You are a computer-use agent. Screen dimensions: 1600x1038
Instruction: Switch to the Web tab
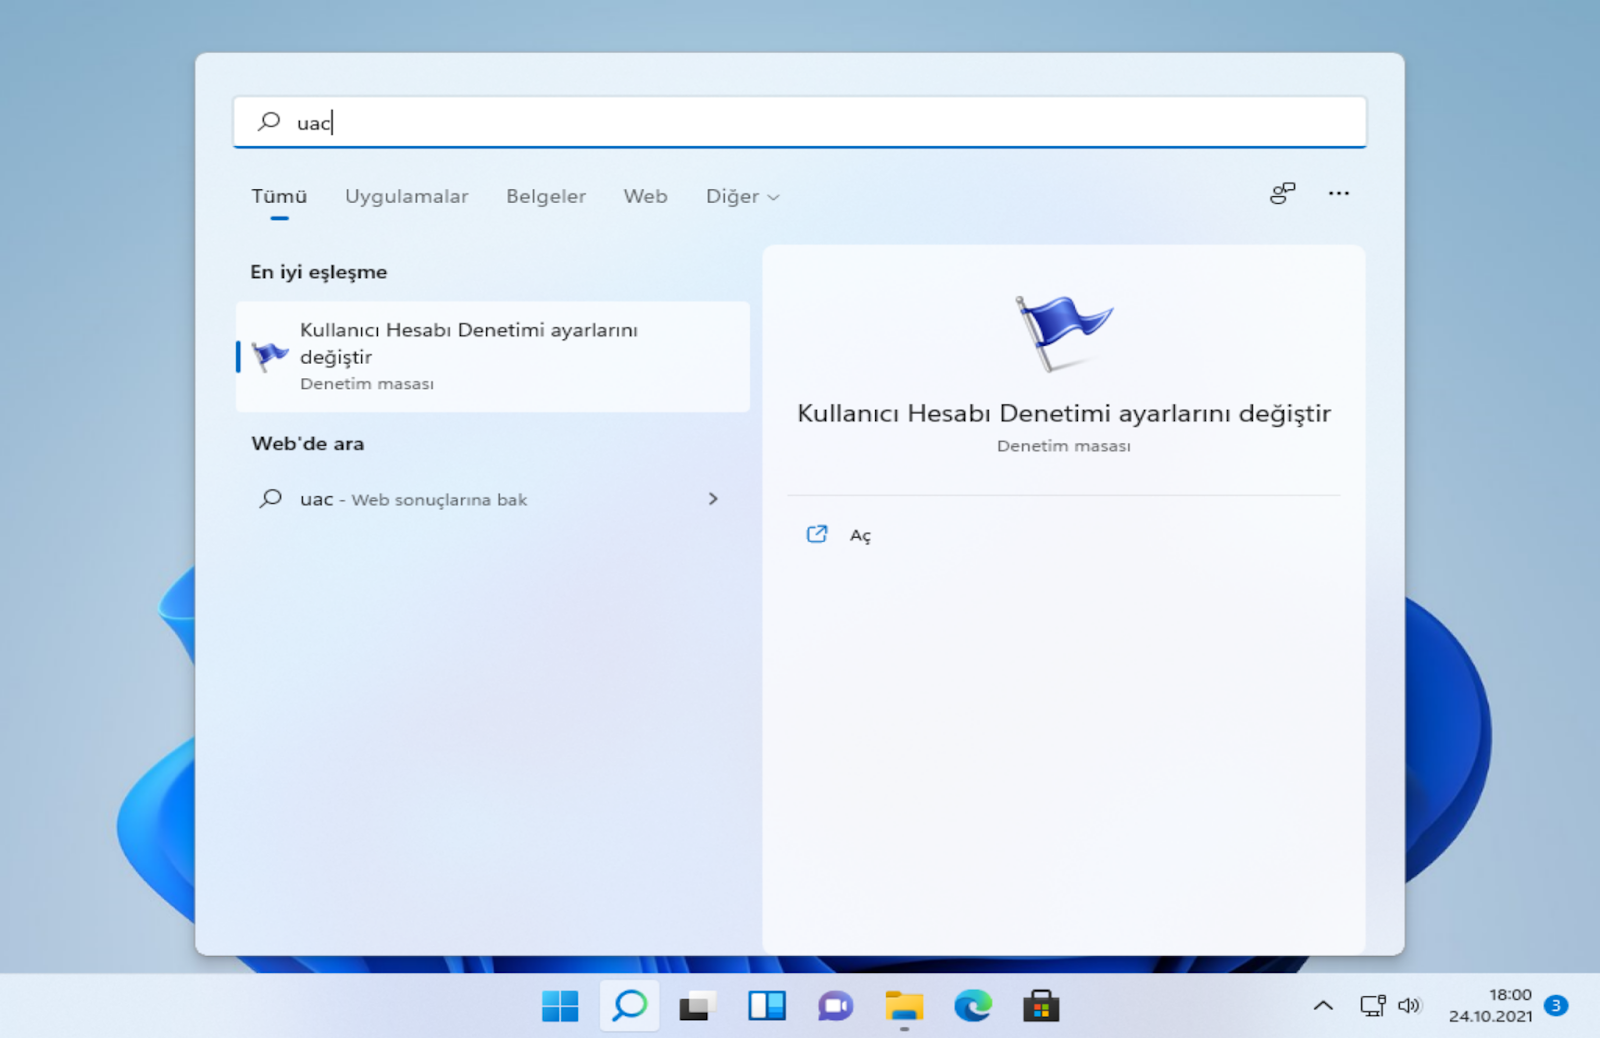645,196
